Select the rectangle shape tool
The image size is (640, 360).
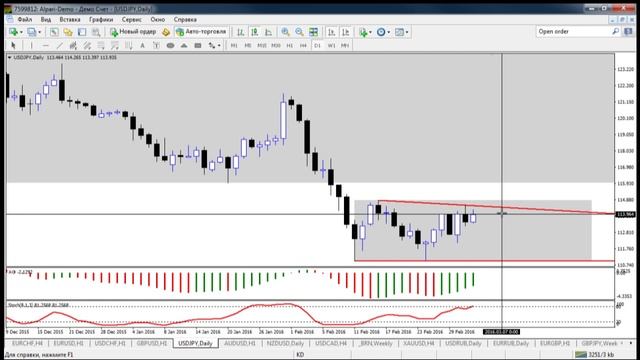pos(198,45)
